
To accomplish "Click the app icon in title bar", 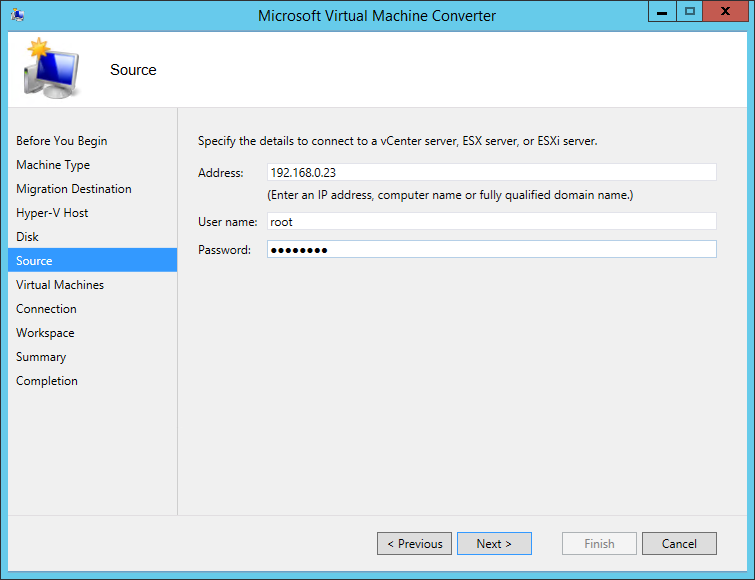I will (x=17, y=15).
